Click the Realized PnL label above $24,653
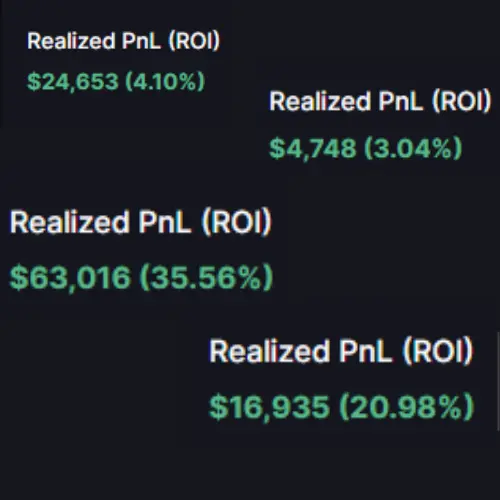The image size is (500, 500). click(123, 41)
